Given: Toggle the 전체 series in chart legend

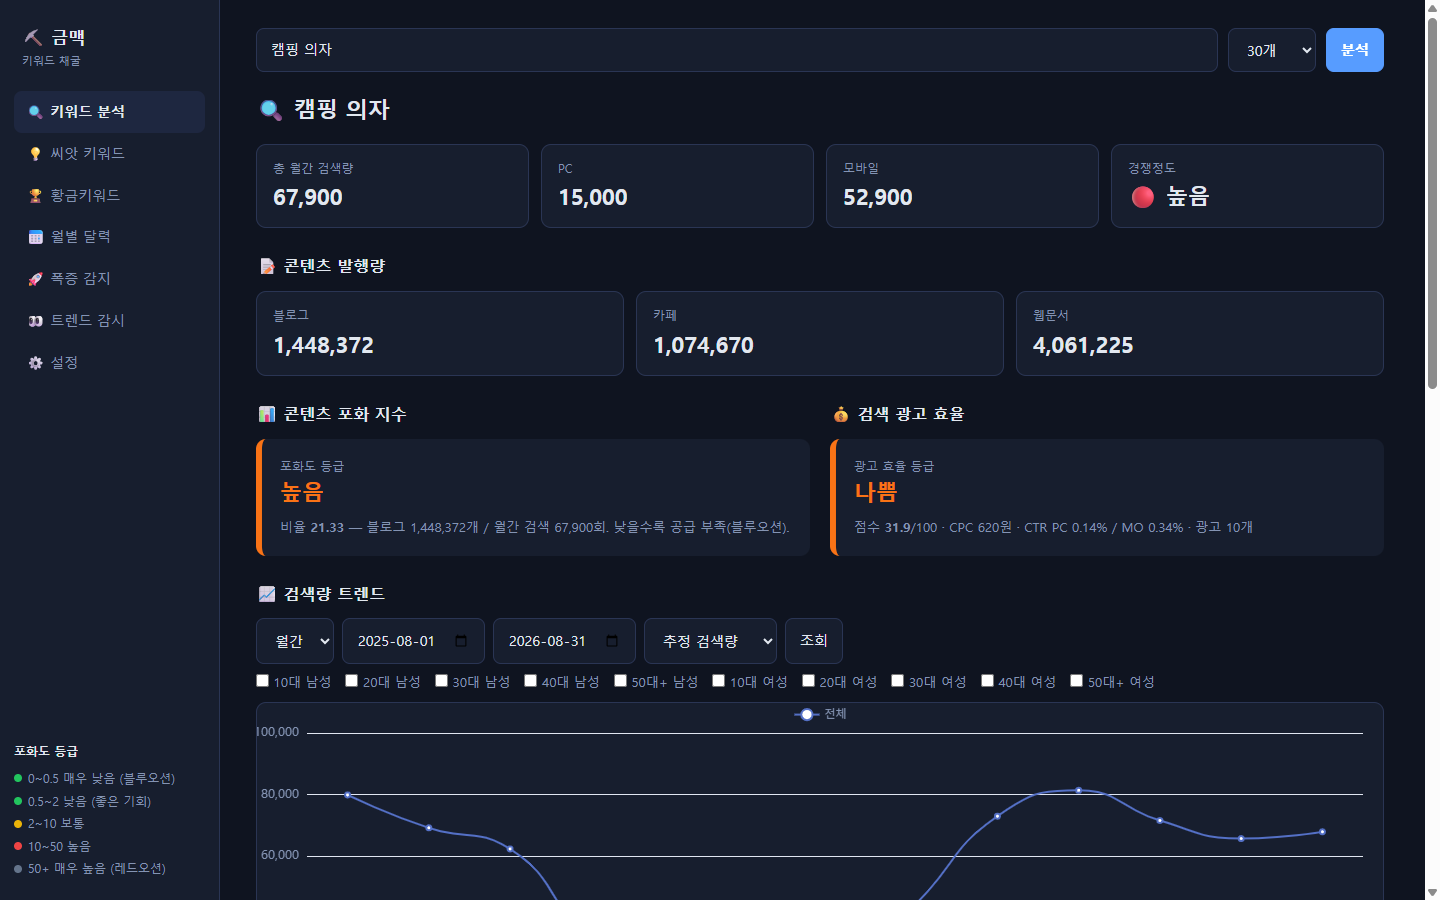Looking at the screenshot, I should point(821,714).
